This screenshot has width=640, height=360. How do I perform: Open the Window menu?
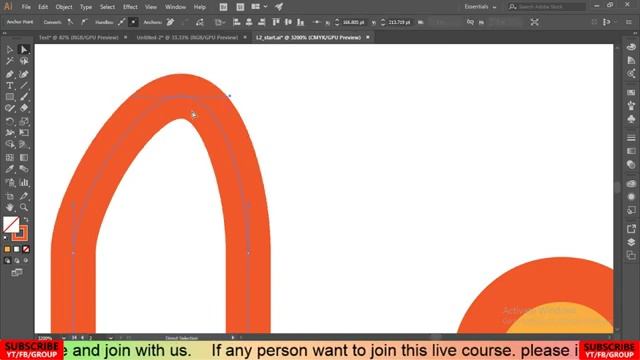(176, 7)
